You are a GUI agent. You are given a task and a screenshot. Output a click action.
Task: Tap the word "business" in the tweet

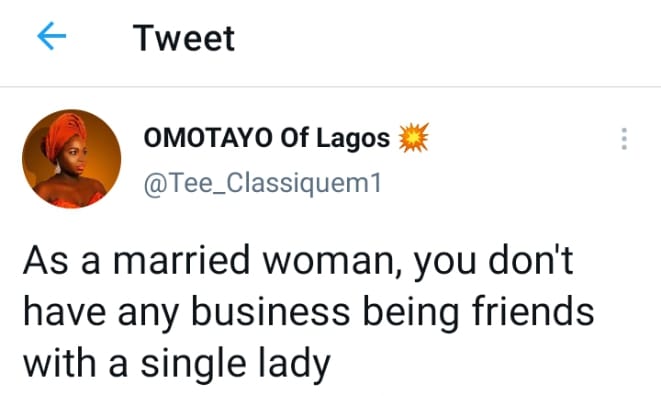click(270, 311)
